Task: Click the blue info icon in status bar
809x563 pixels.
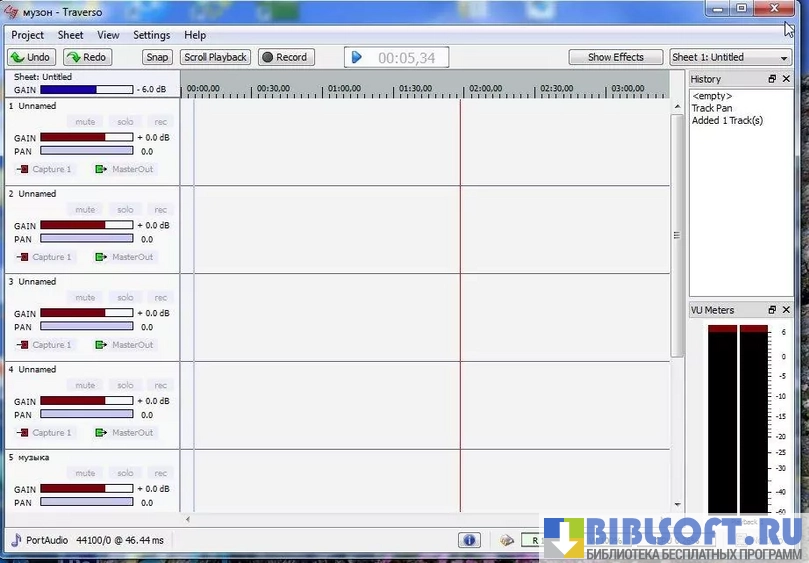Action: [x=469, y=540]
